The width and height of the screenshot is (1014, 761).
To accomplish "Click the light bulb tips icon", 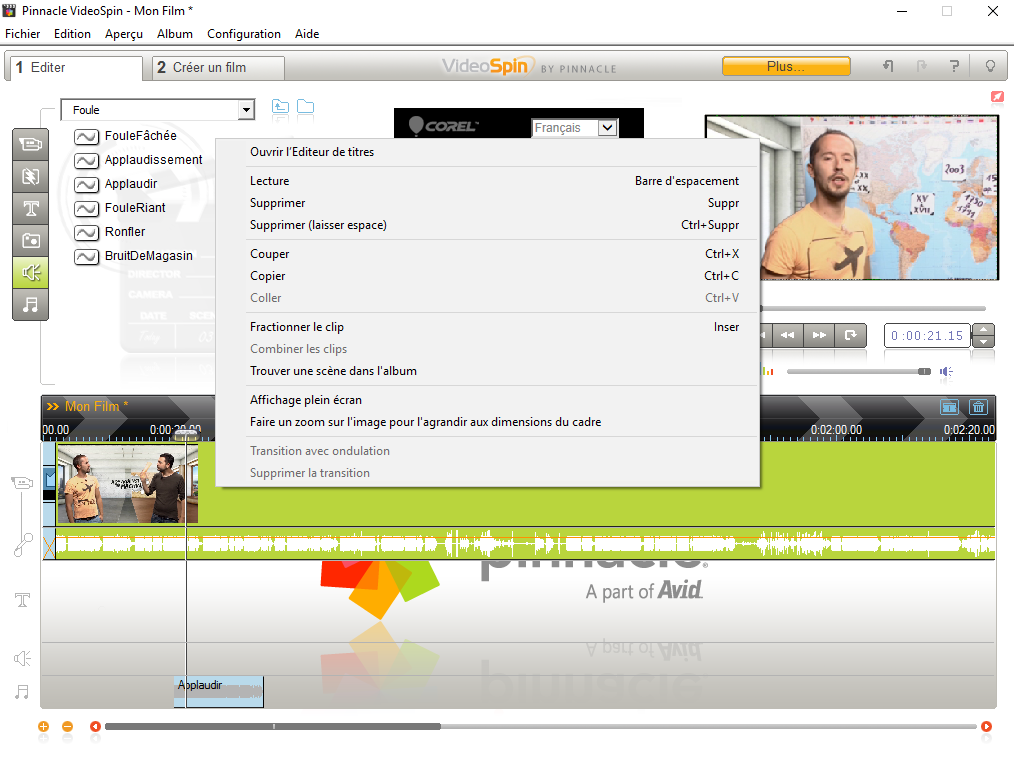I will pyautogui.click(x=989, y=66).
